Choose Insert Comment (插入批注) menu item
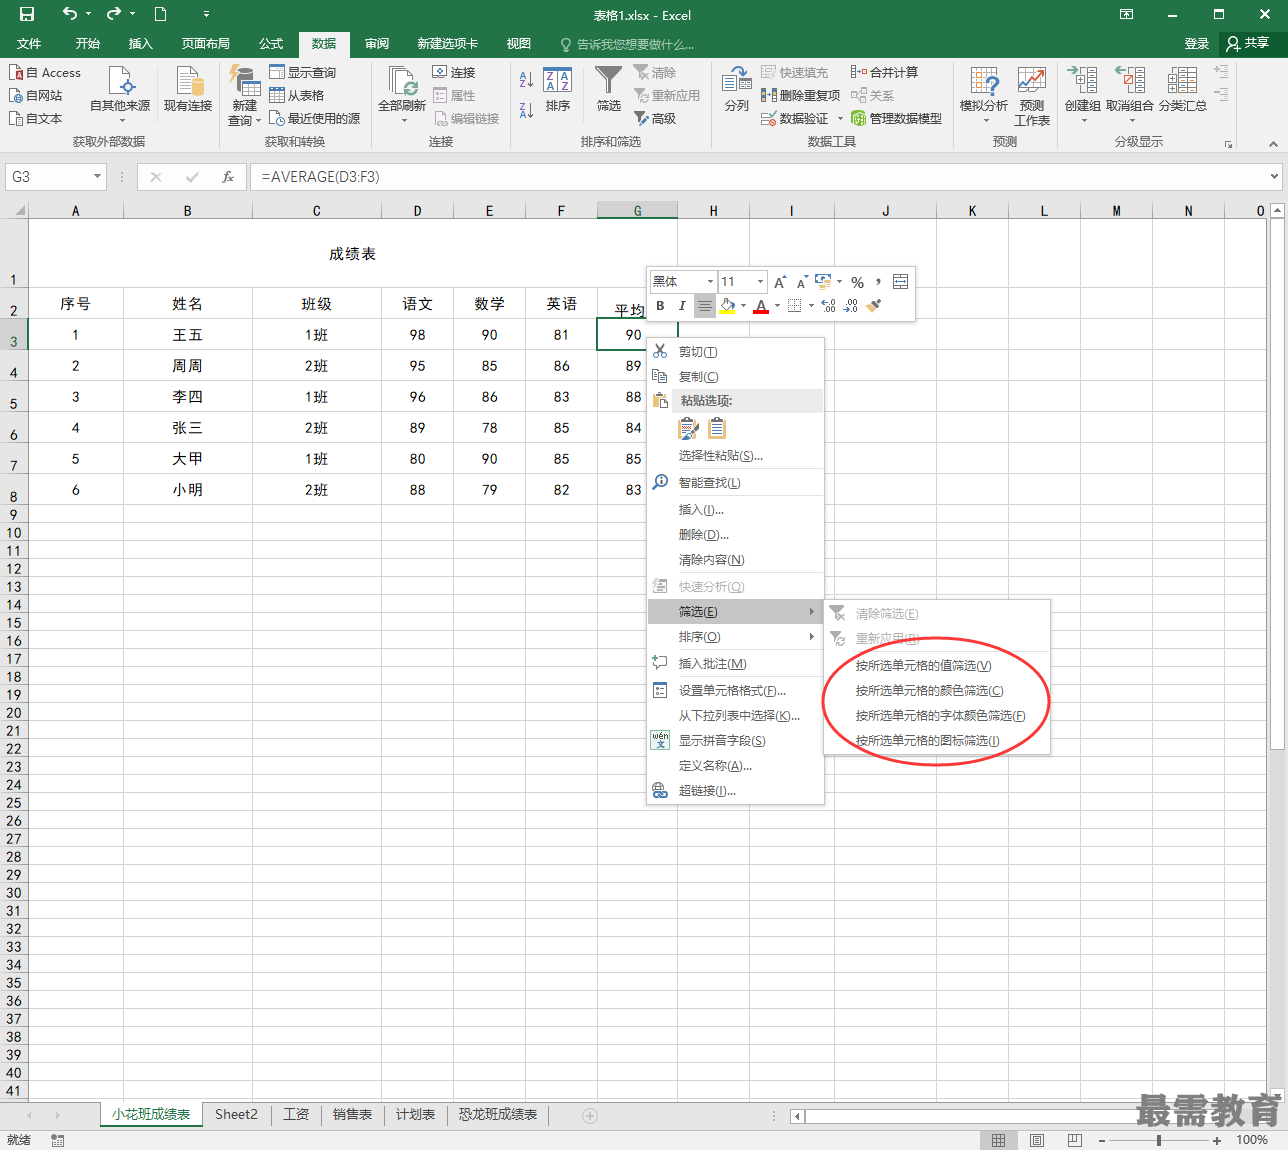 (736, 664)
